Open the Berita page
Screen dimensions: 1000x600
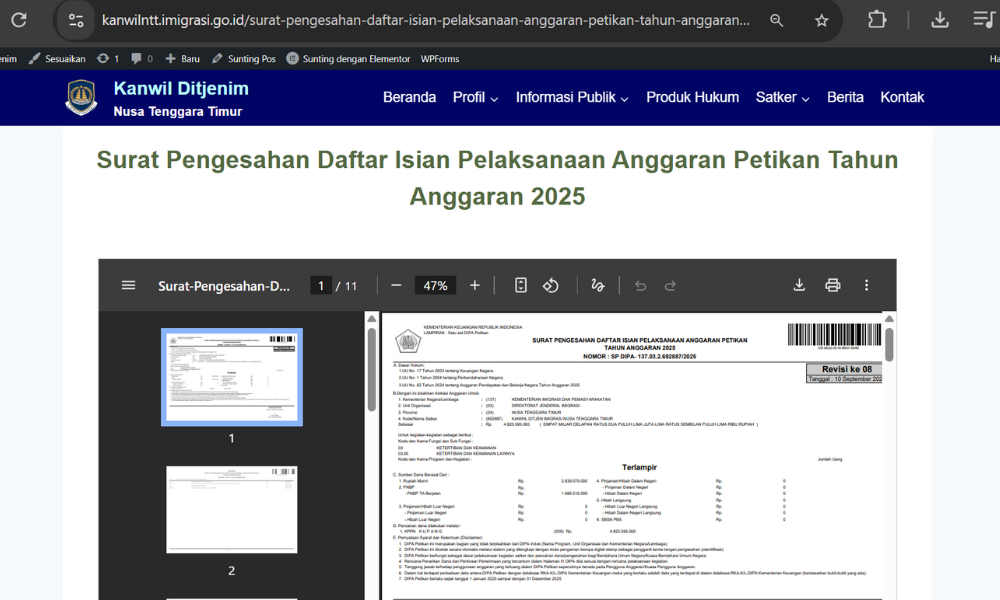point(845,98)
